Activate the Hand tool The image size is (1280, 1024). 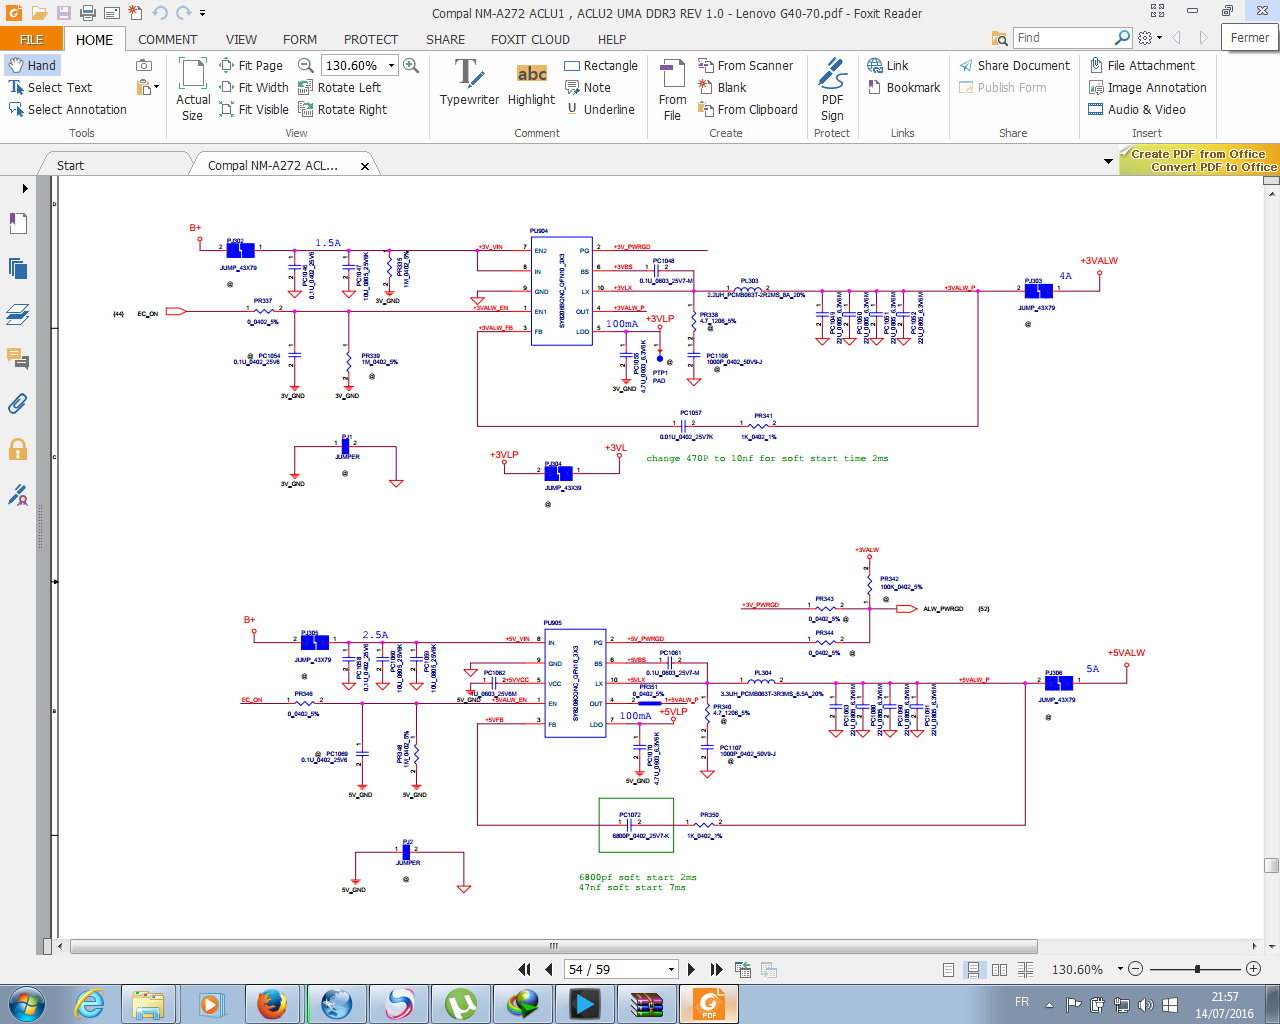(x=32, y=65)
